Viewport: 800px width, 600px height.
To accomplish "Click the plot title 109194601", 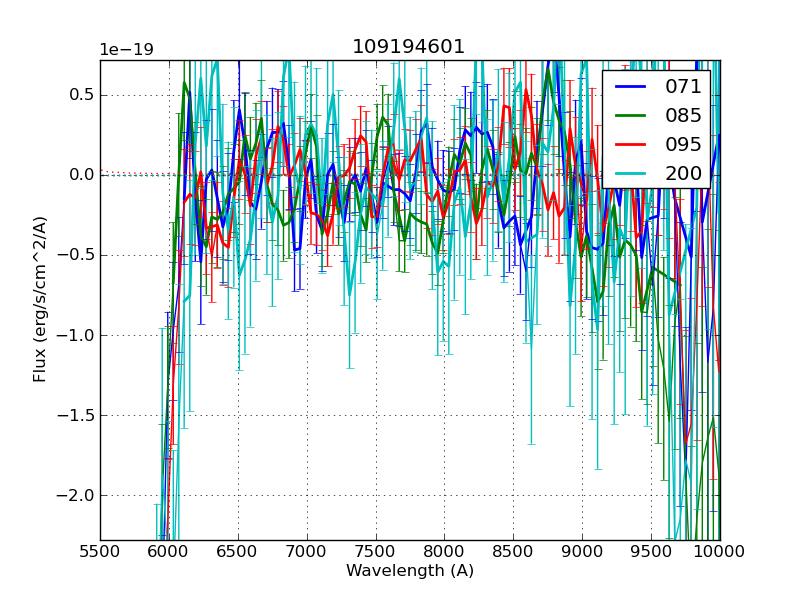I will click(408, 47).
